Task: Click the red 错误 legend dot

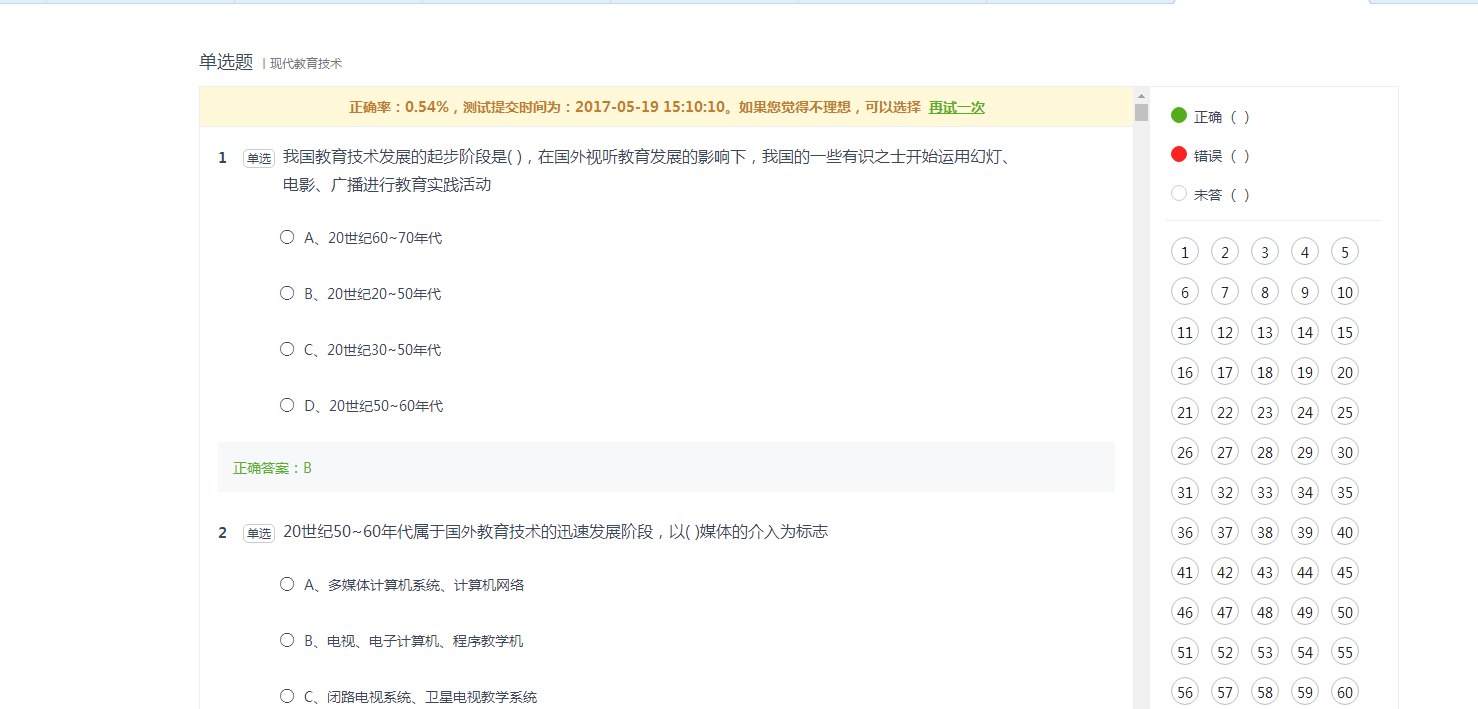Action: [x=1179, y=155]
